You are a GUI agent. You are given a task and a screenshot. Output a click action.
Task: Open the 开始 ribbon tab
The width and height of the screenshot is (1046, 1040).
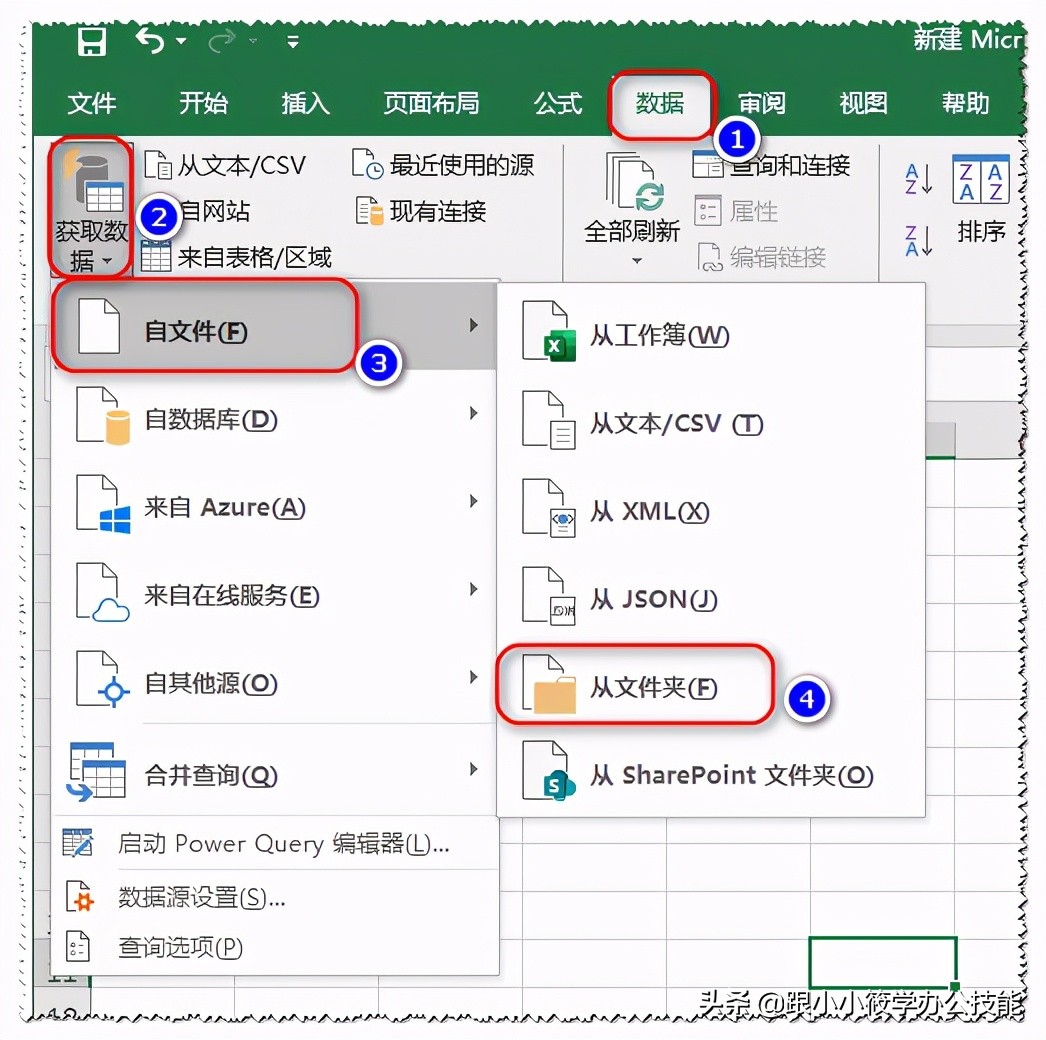pos(204,102)
